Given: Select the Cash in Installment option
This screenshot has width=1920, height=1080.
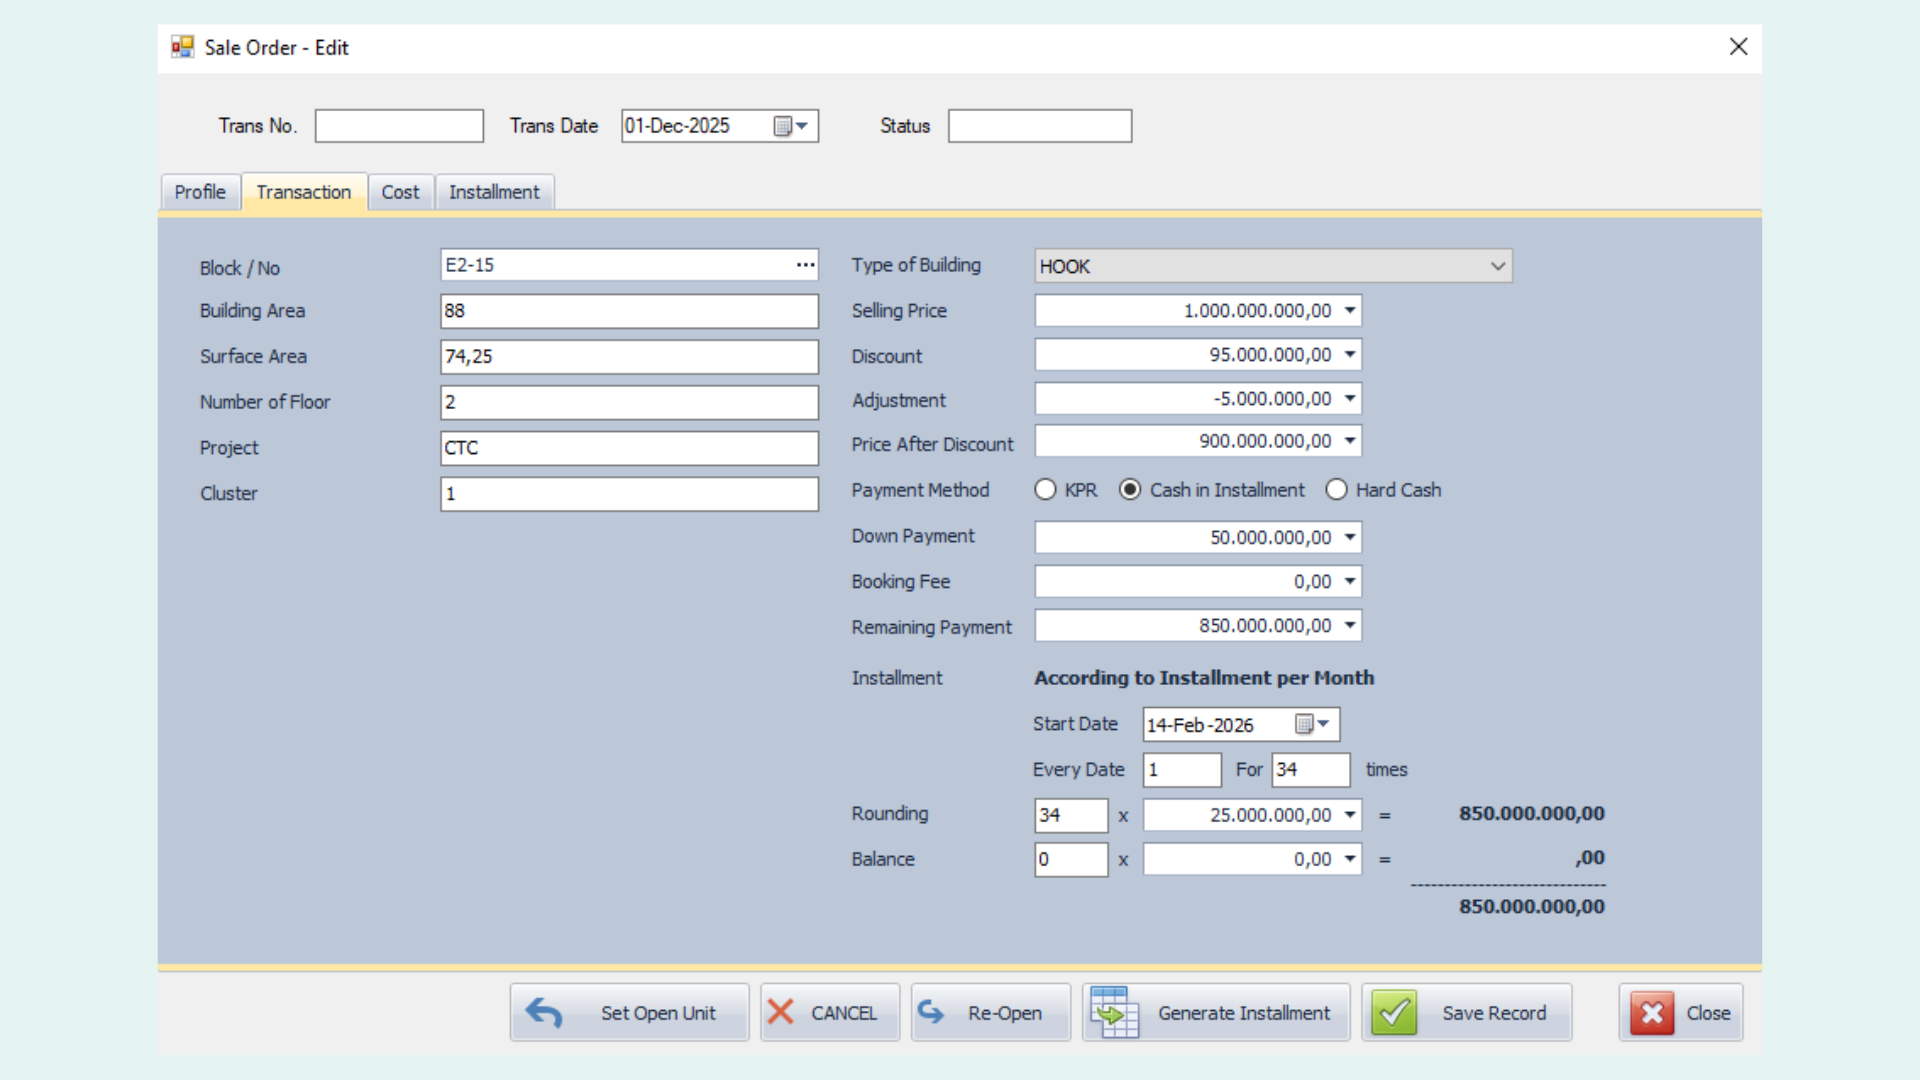Looking at the screenshot, I should 1130,490.
